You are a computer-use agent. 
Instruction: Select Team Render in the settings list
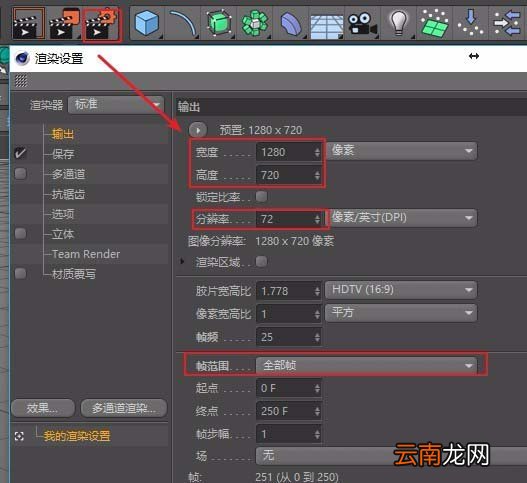click(86, 254)
